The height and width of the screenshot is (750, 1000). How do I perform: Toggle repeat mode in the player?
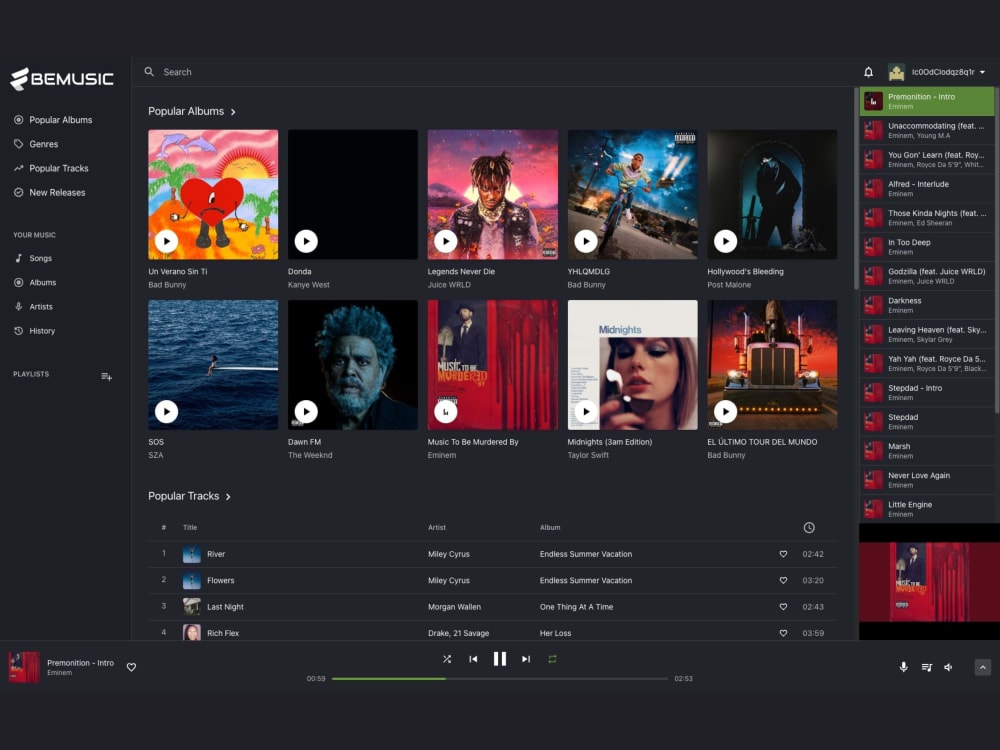[551, 659]
